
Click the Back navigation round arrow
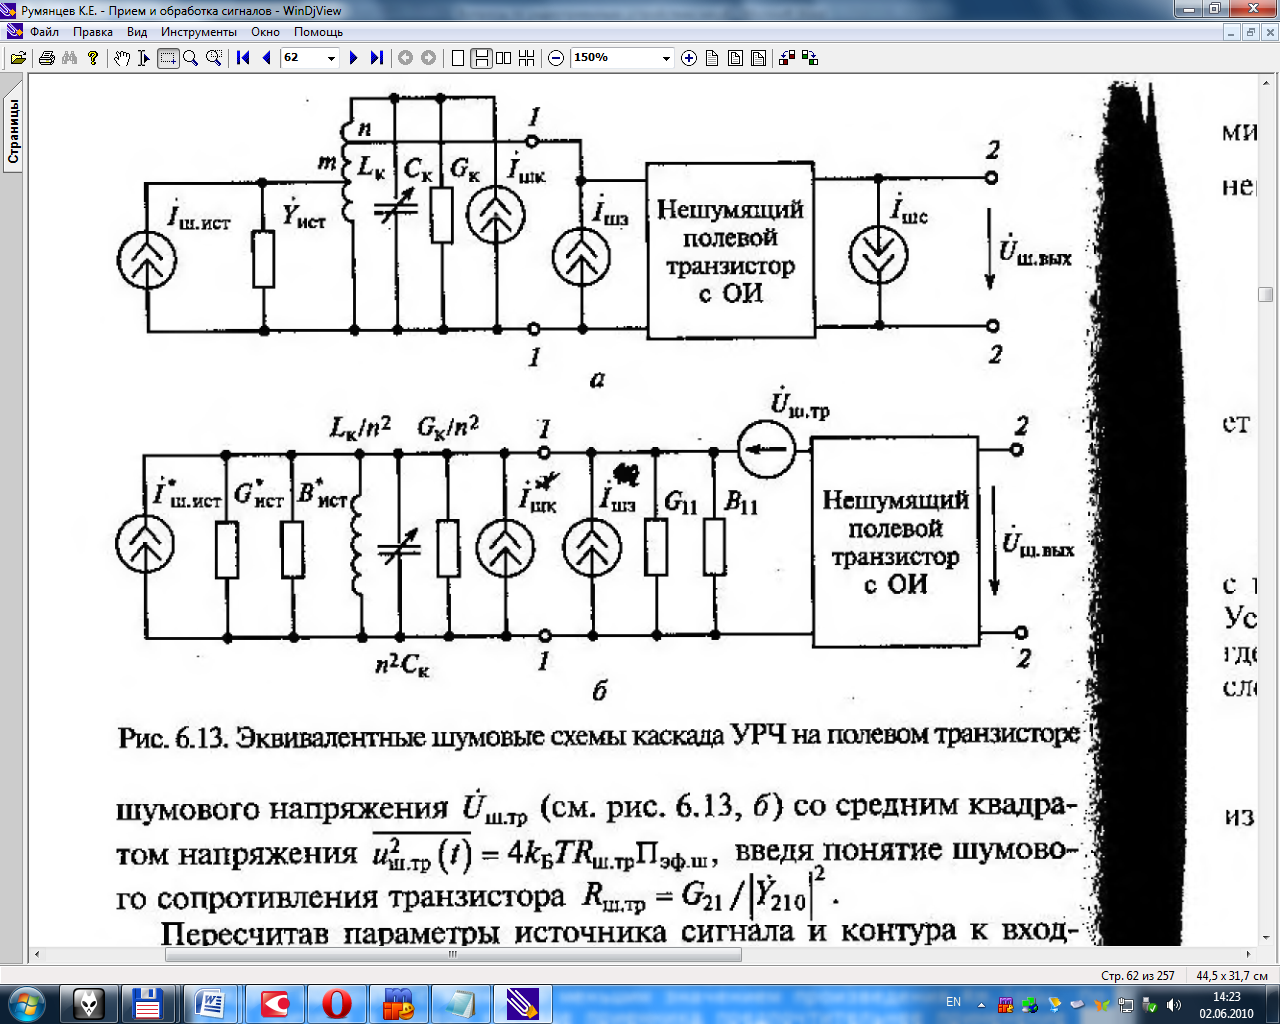pos(405,58)
